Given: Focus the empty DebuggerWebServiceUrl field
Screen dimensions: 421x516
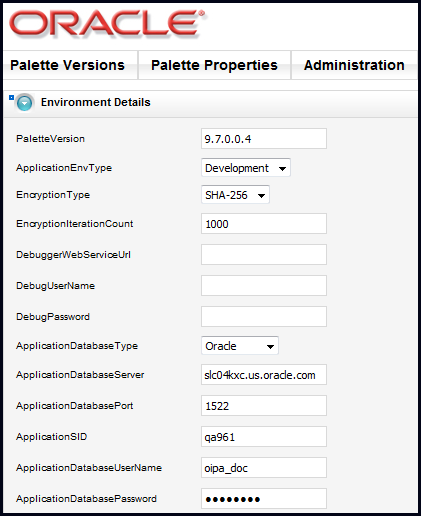Looking at the screenshot, I should [264, 255].
